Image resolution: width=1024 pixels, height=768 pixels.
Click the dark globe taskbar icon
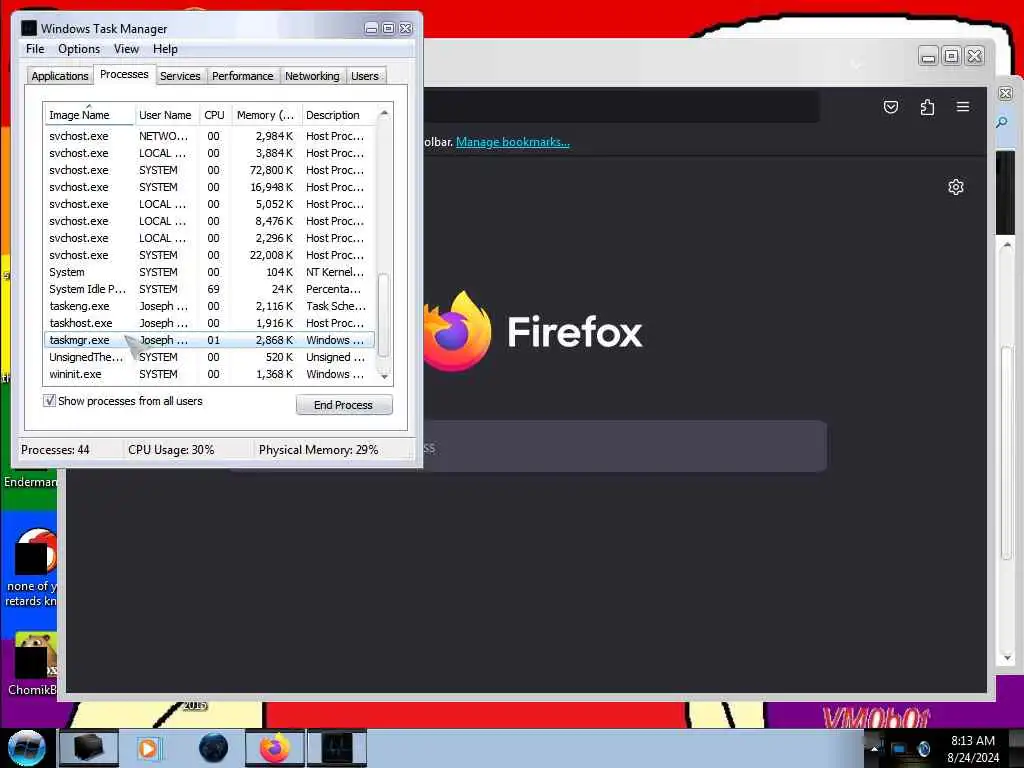[214, 748]
